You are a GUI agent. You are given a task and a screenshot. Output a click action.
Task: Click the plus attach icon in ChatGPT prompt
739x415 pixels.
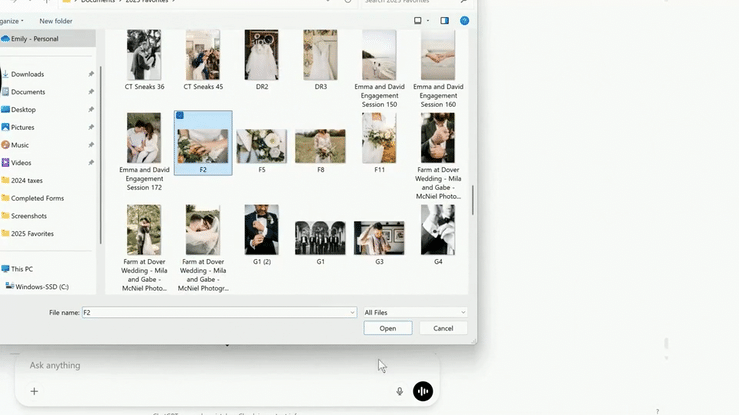34,391
